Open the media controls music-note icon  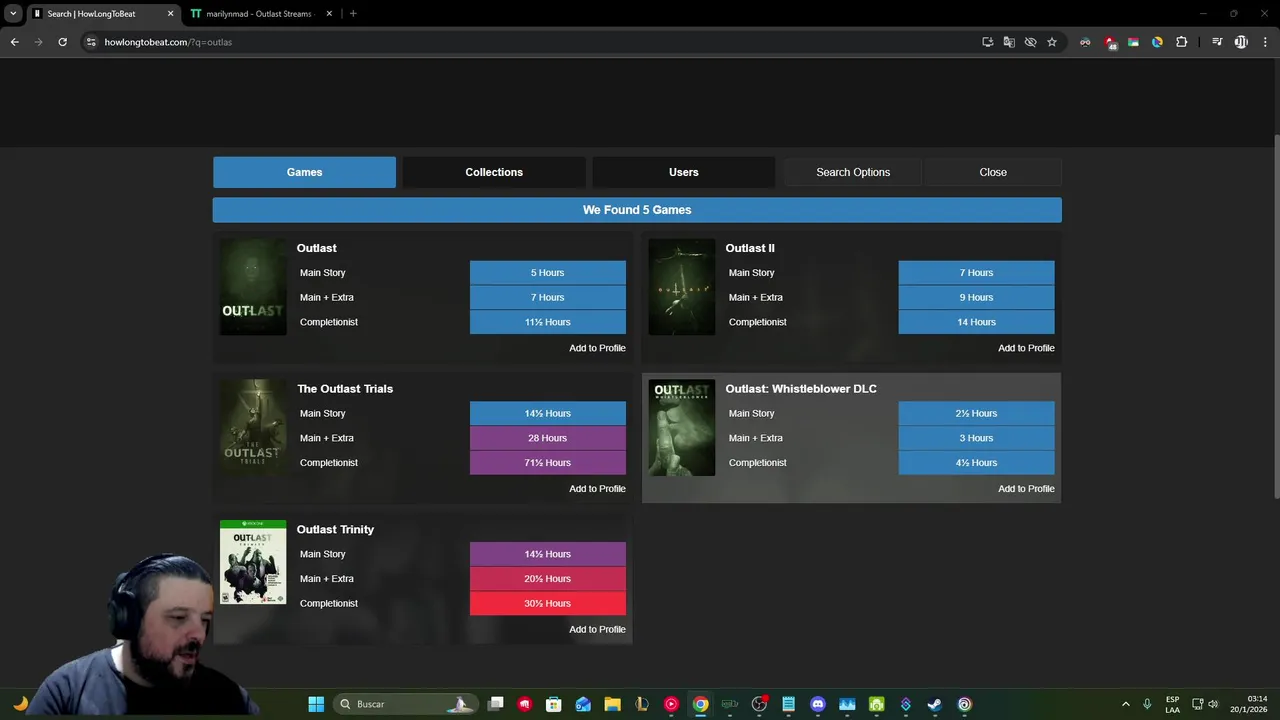(1217, 42)
